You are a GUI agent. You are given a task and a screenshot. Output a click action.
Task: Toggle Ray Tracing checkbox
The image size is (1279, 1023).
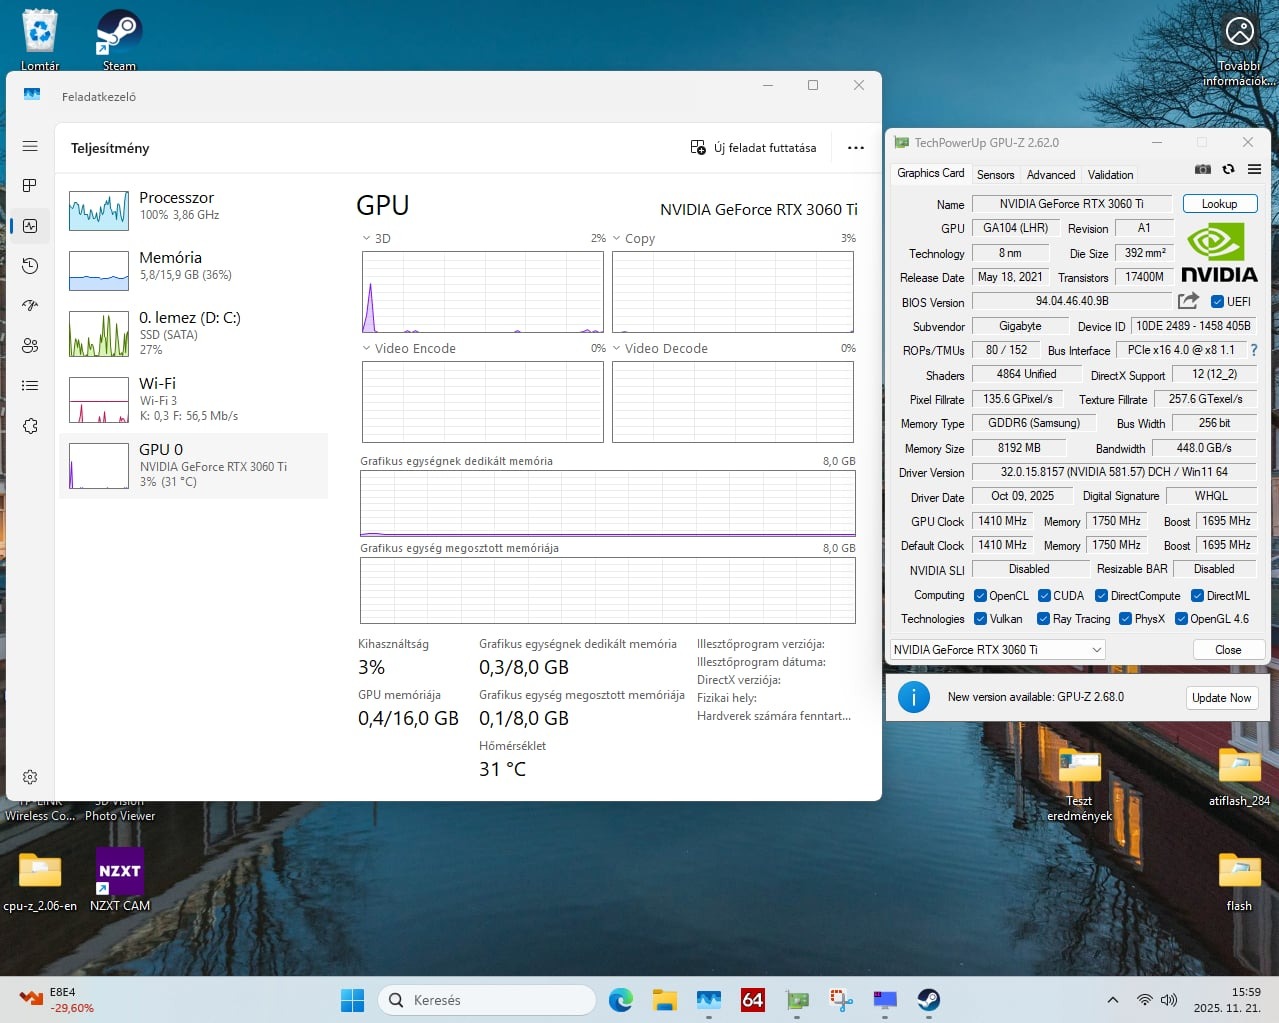pos(1043,618)
